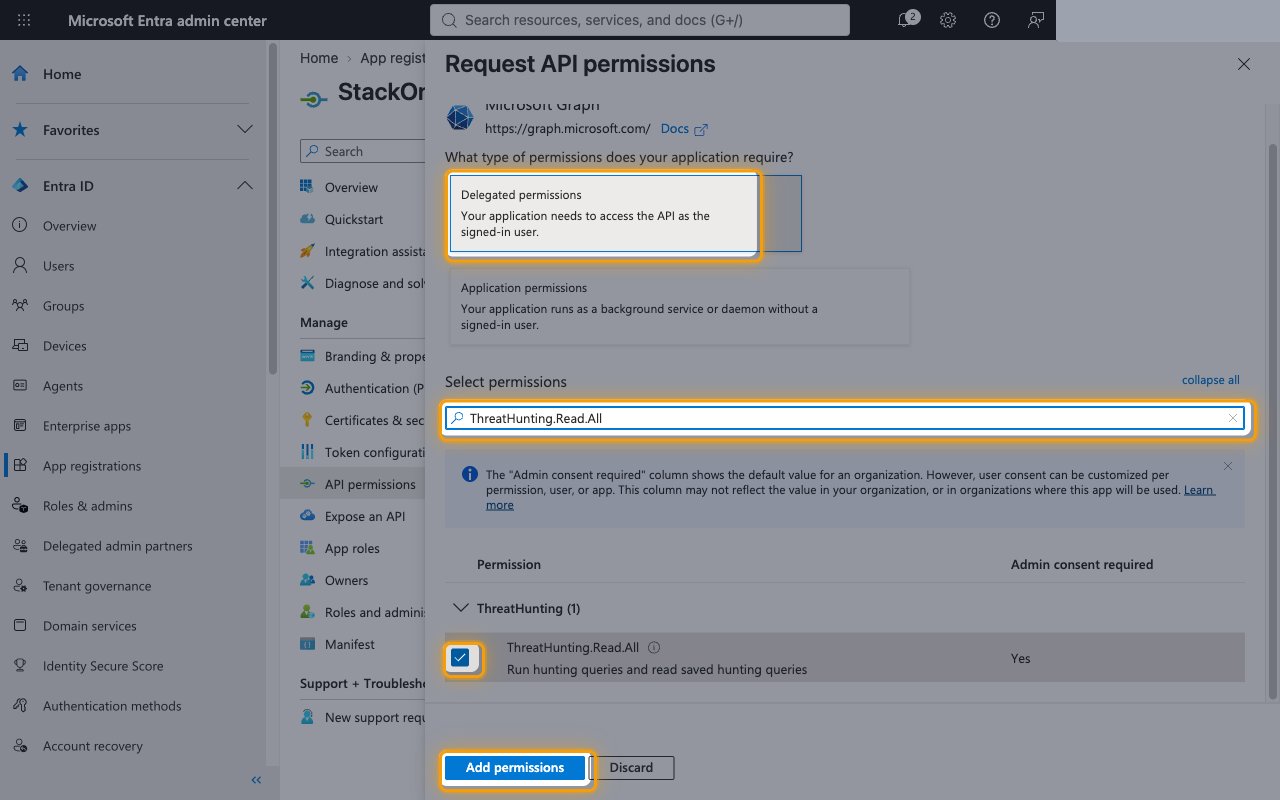Click the app registration menu Search box
1280x800 pixels.
tap(363, 151)
